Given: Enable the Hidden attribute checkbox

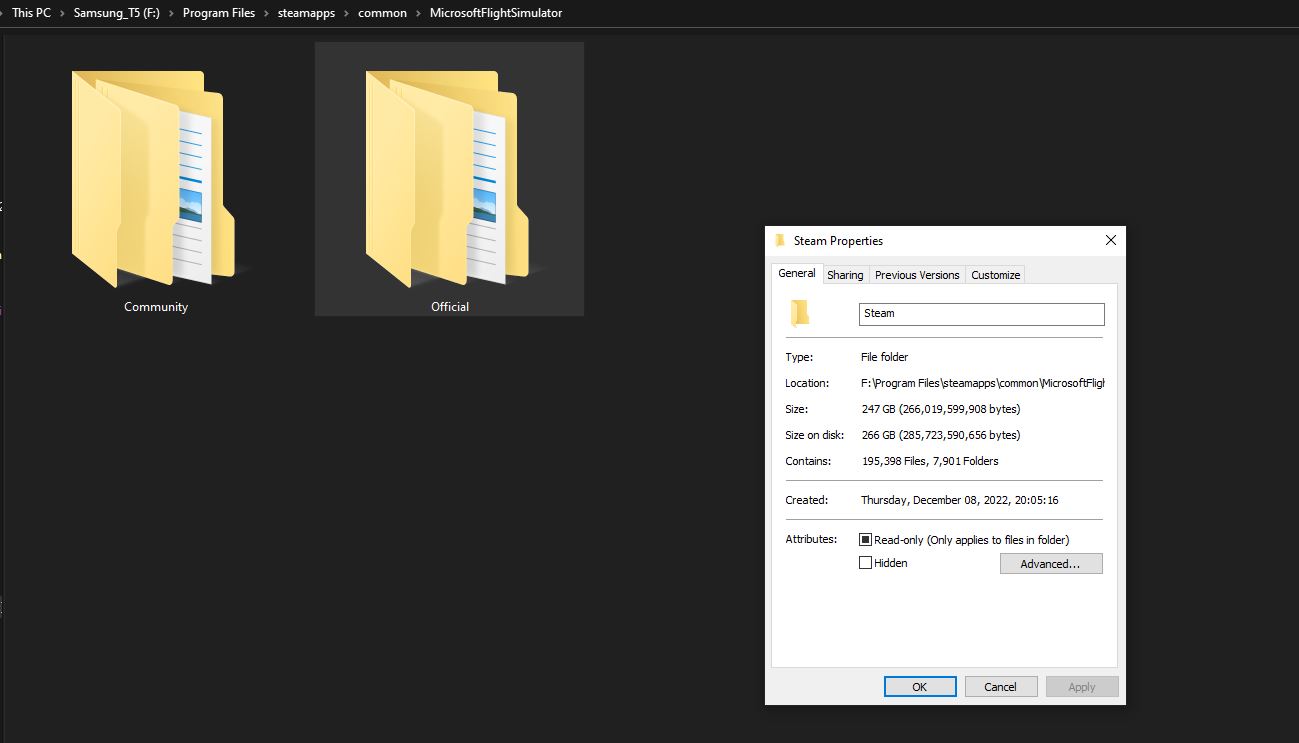Looking at the screenshot, I should 866,563.
